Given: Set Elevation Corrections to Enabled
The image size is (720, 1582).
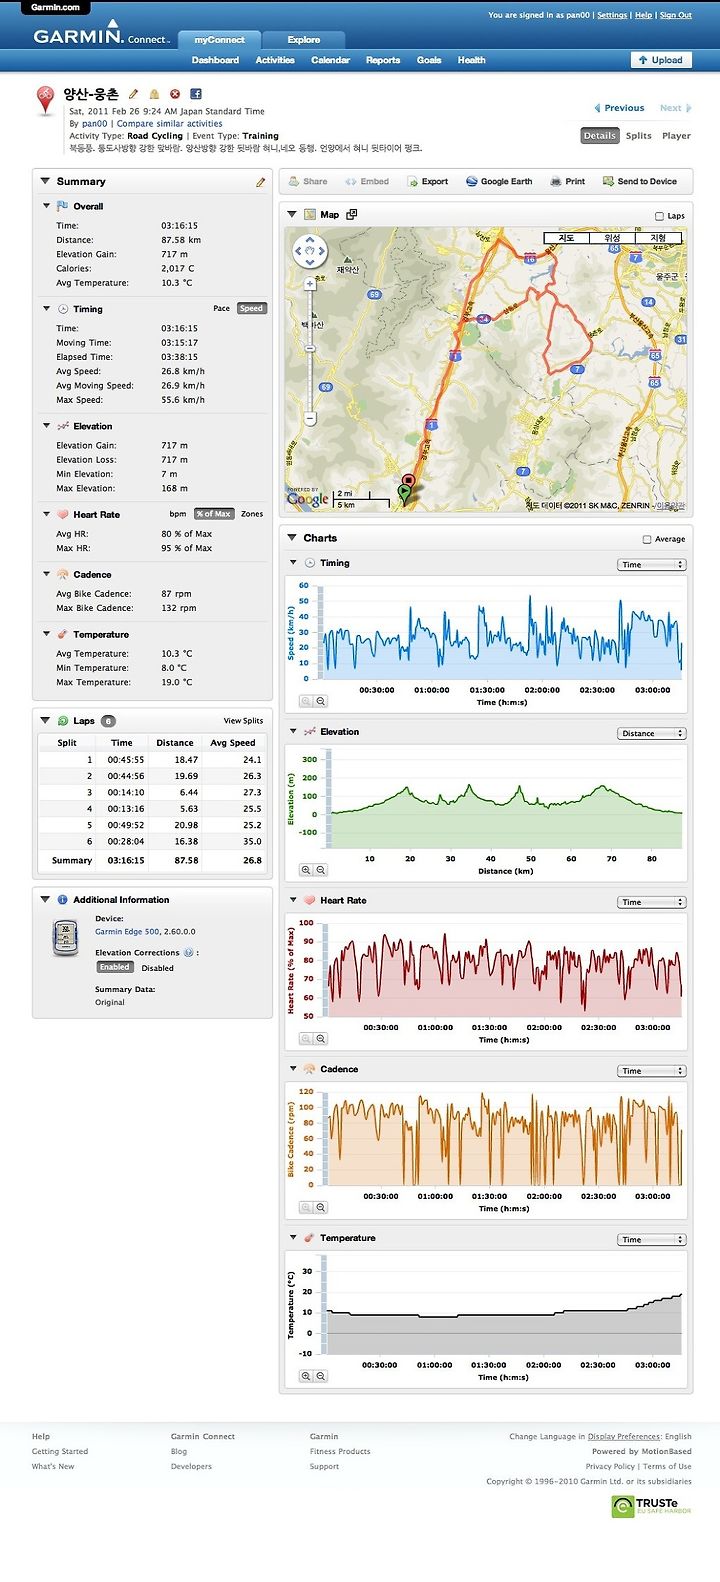Looking at the screenshot, I should (x=114, y=967).
